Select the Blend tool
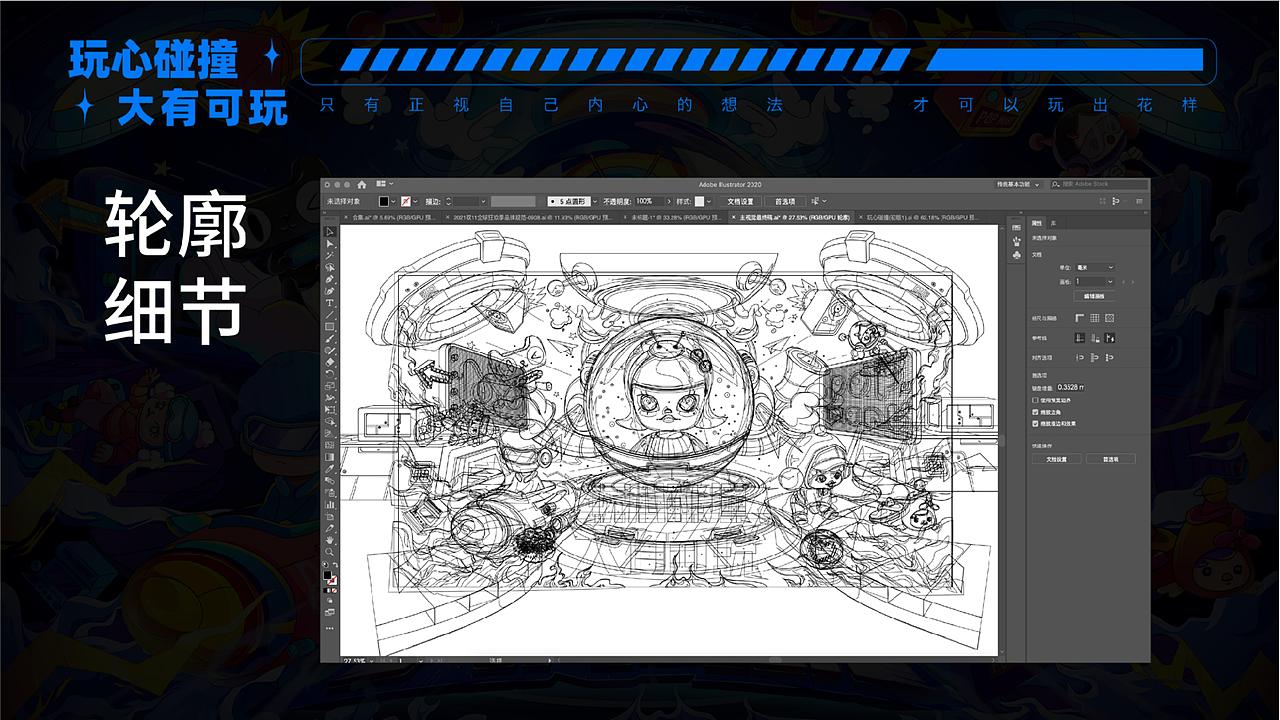 pyautogui.click(x=329, y=480)
